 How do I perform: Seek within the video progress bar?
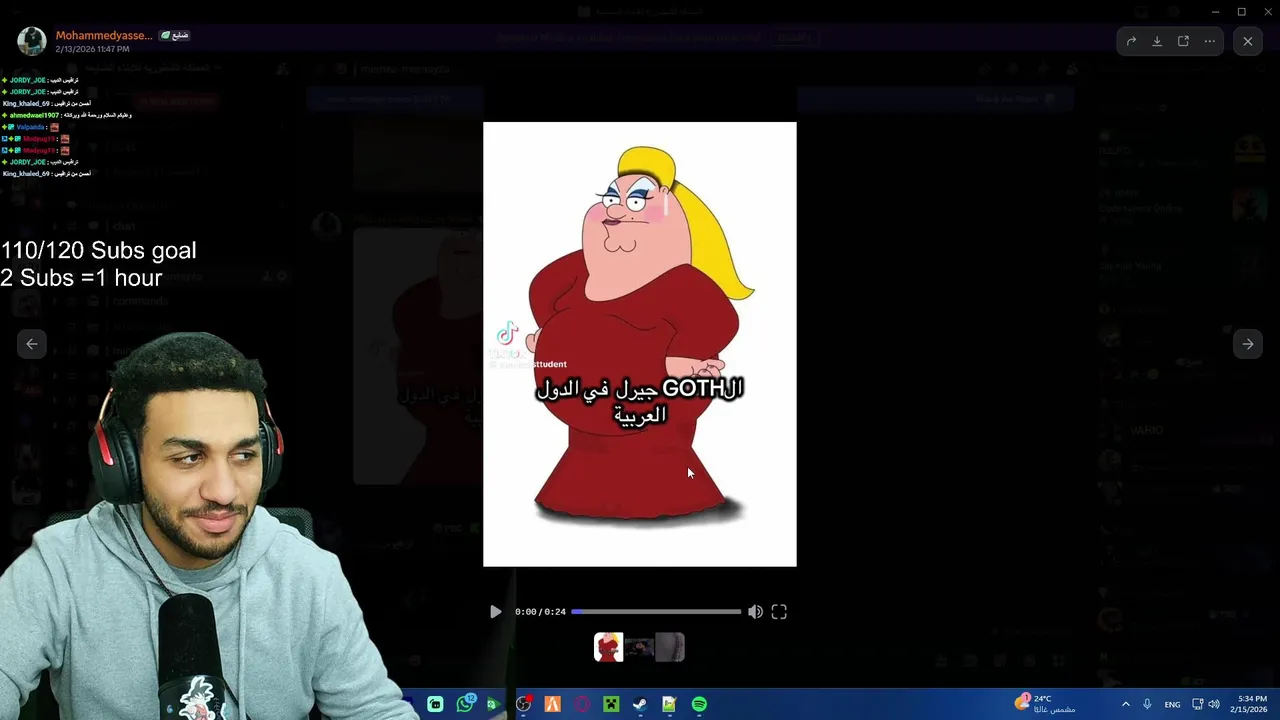(656, 612)
